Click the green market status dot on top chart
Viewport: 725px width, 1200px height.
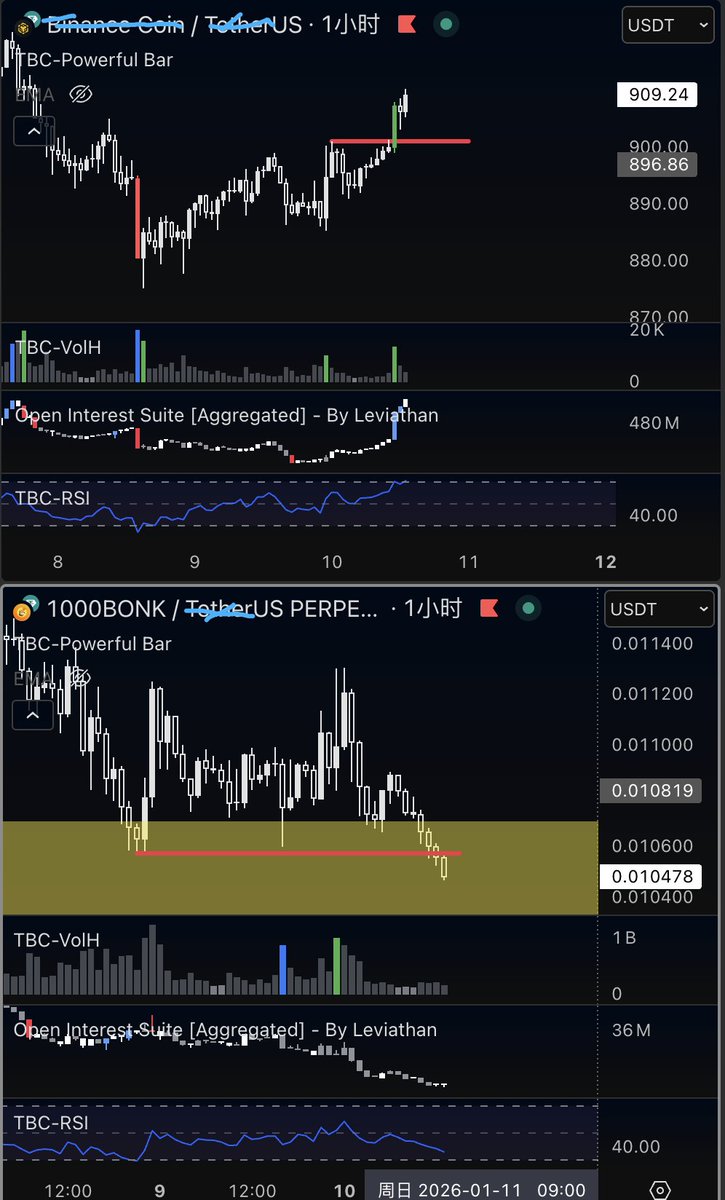(446, 24)
